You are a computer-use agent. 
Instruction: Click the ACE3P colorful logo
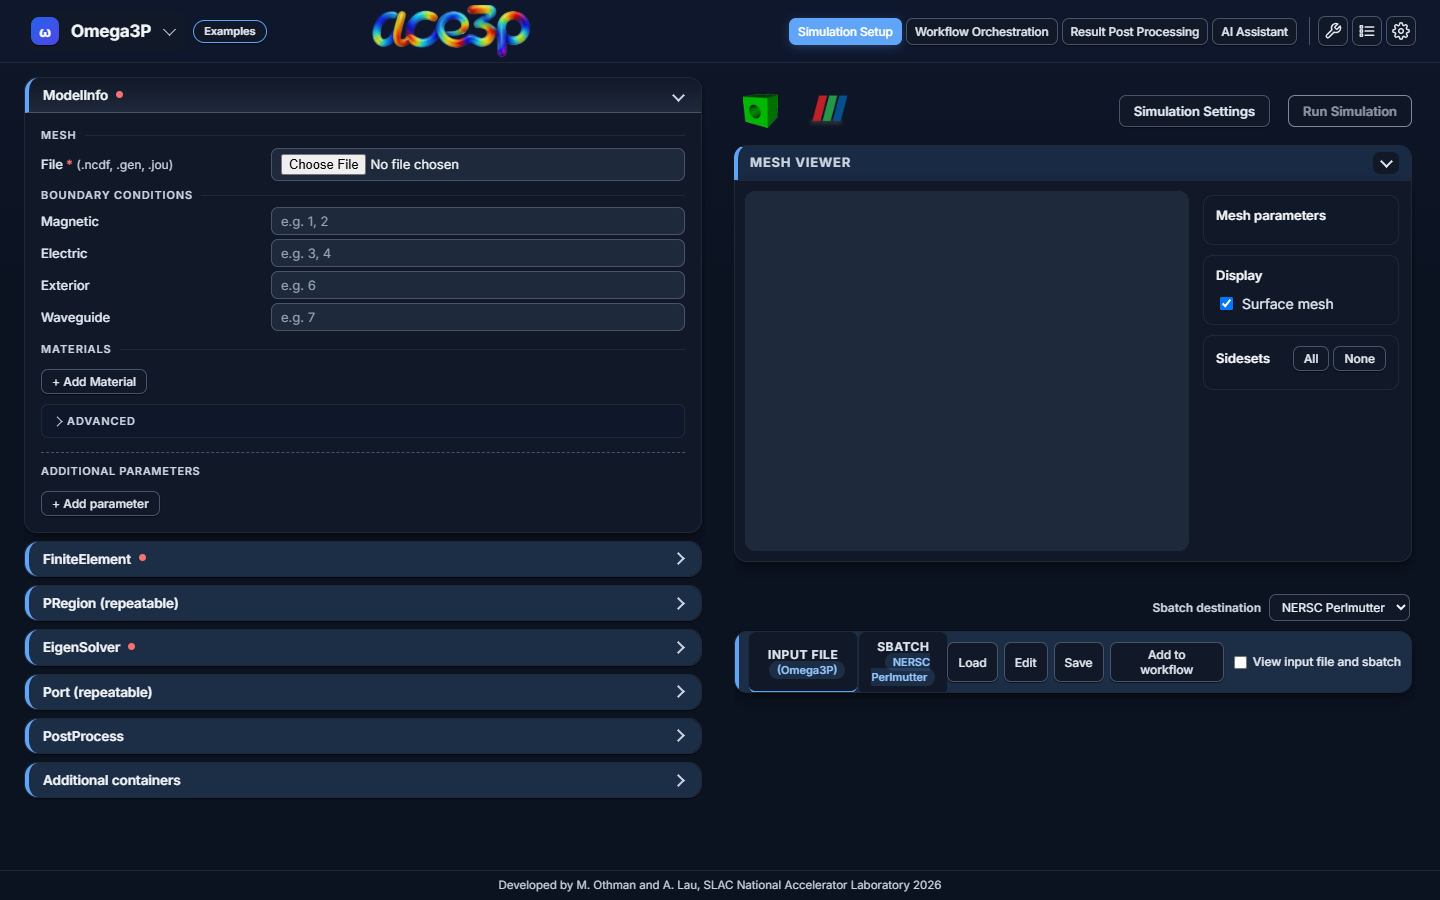click(x=451, y=30)
